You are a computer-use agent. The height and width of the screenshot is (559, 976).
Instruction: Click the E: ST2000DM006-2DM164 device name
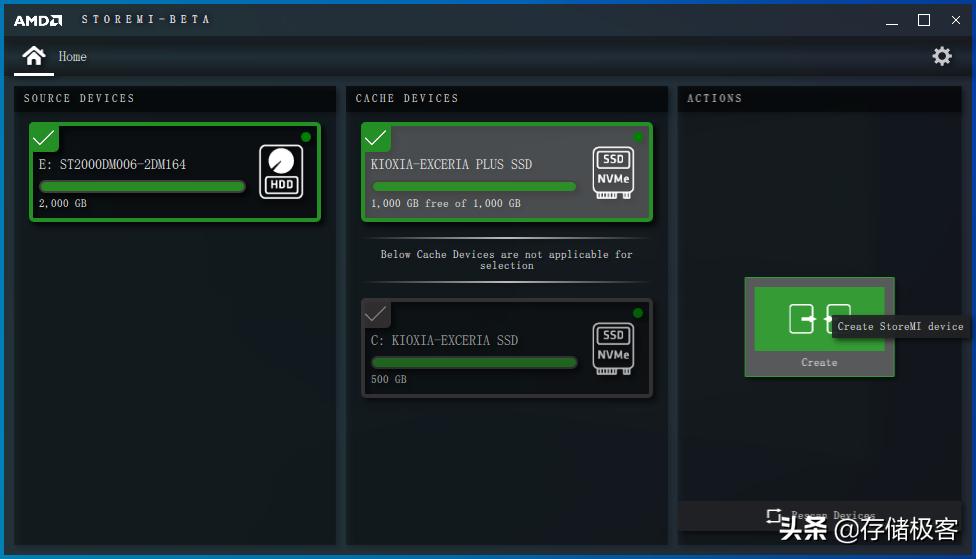click(112, 164)
